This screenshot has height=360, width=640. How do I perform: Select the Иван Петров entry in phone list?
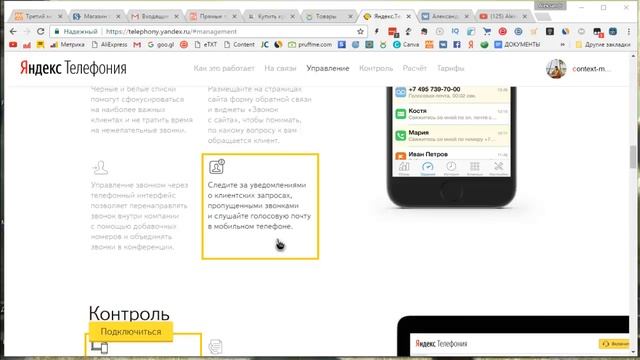tap(451, 154)
